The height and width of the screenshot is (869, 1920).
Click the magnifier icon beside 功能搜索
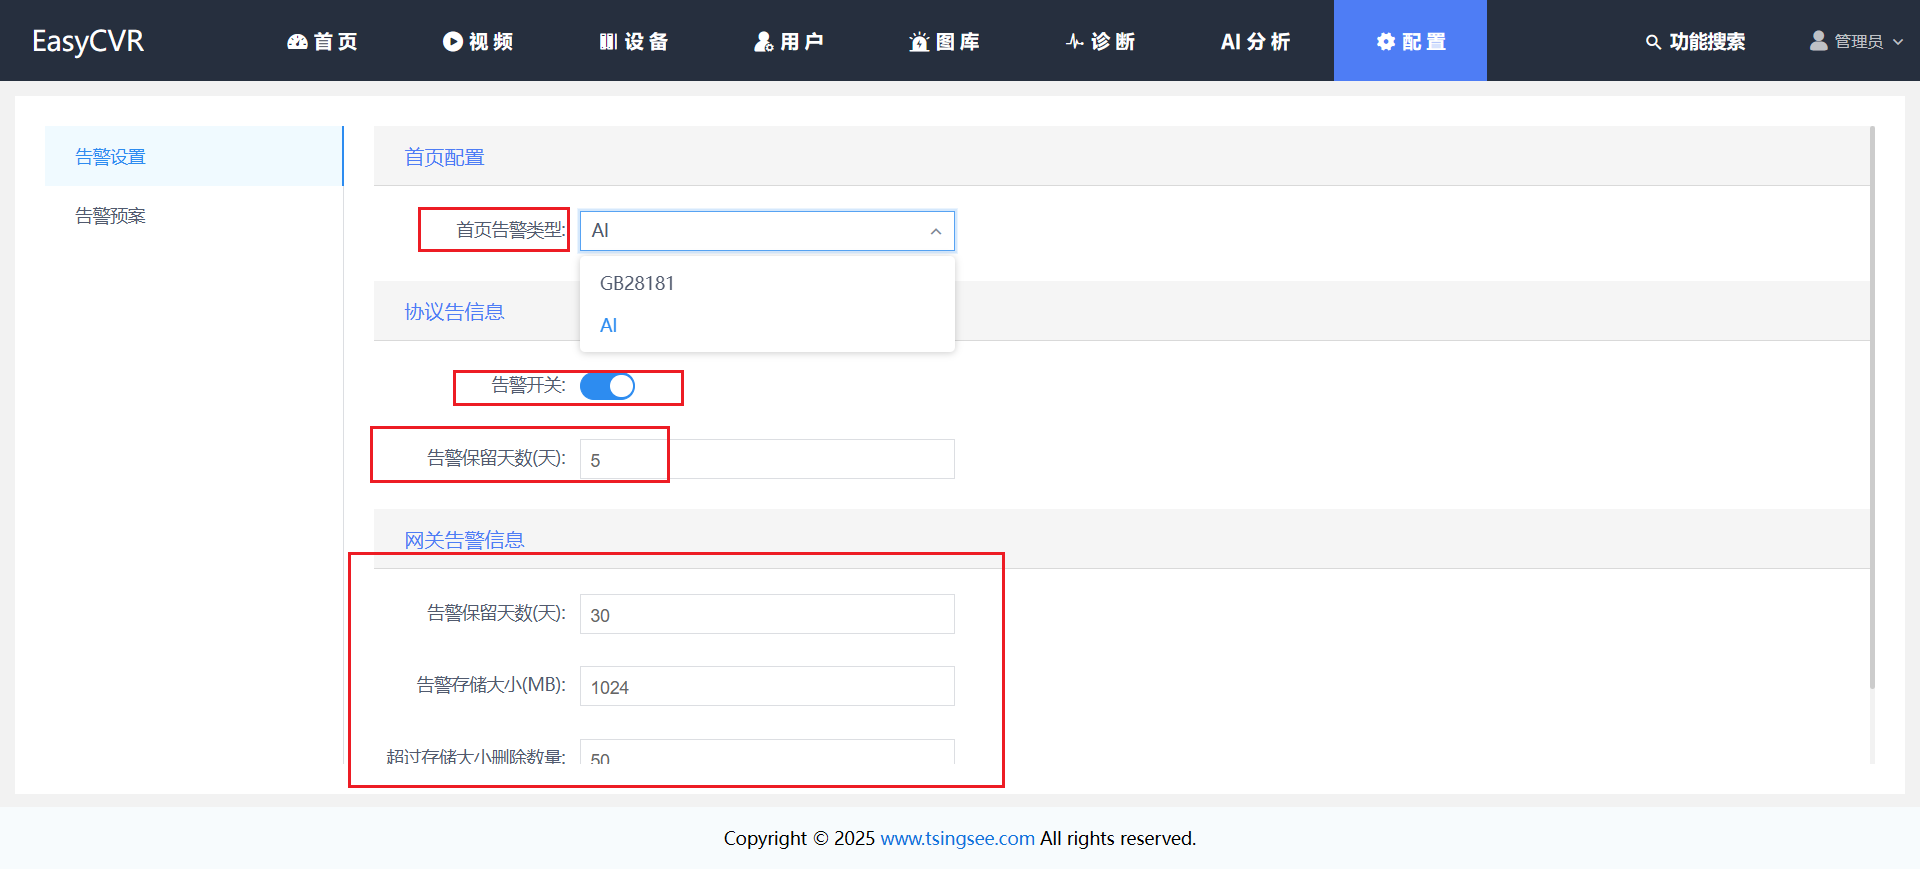pyautogui.click(x=1653, y=42)
